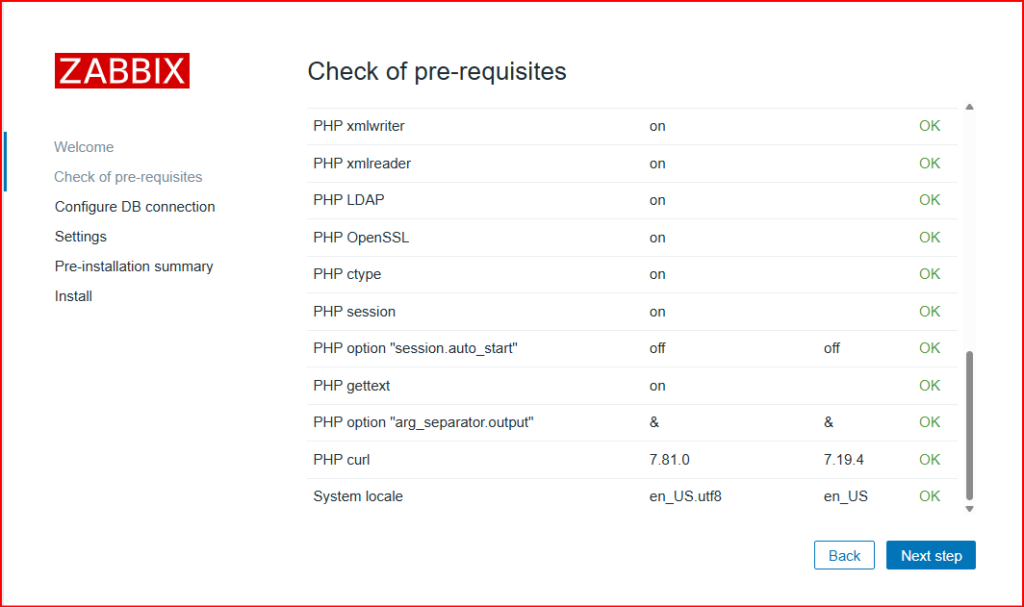Open the Configure DB connection step
Viewport: 1024px width, 607px height.
point(135,206)
